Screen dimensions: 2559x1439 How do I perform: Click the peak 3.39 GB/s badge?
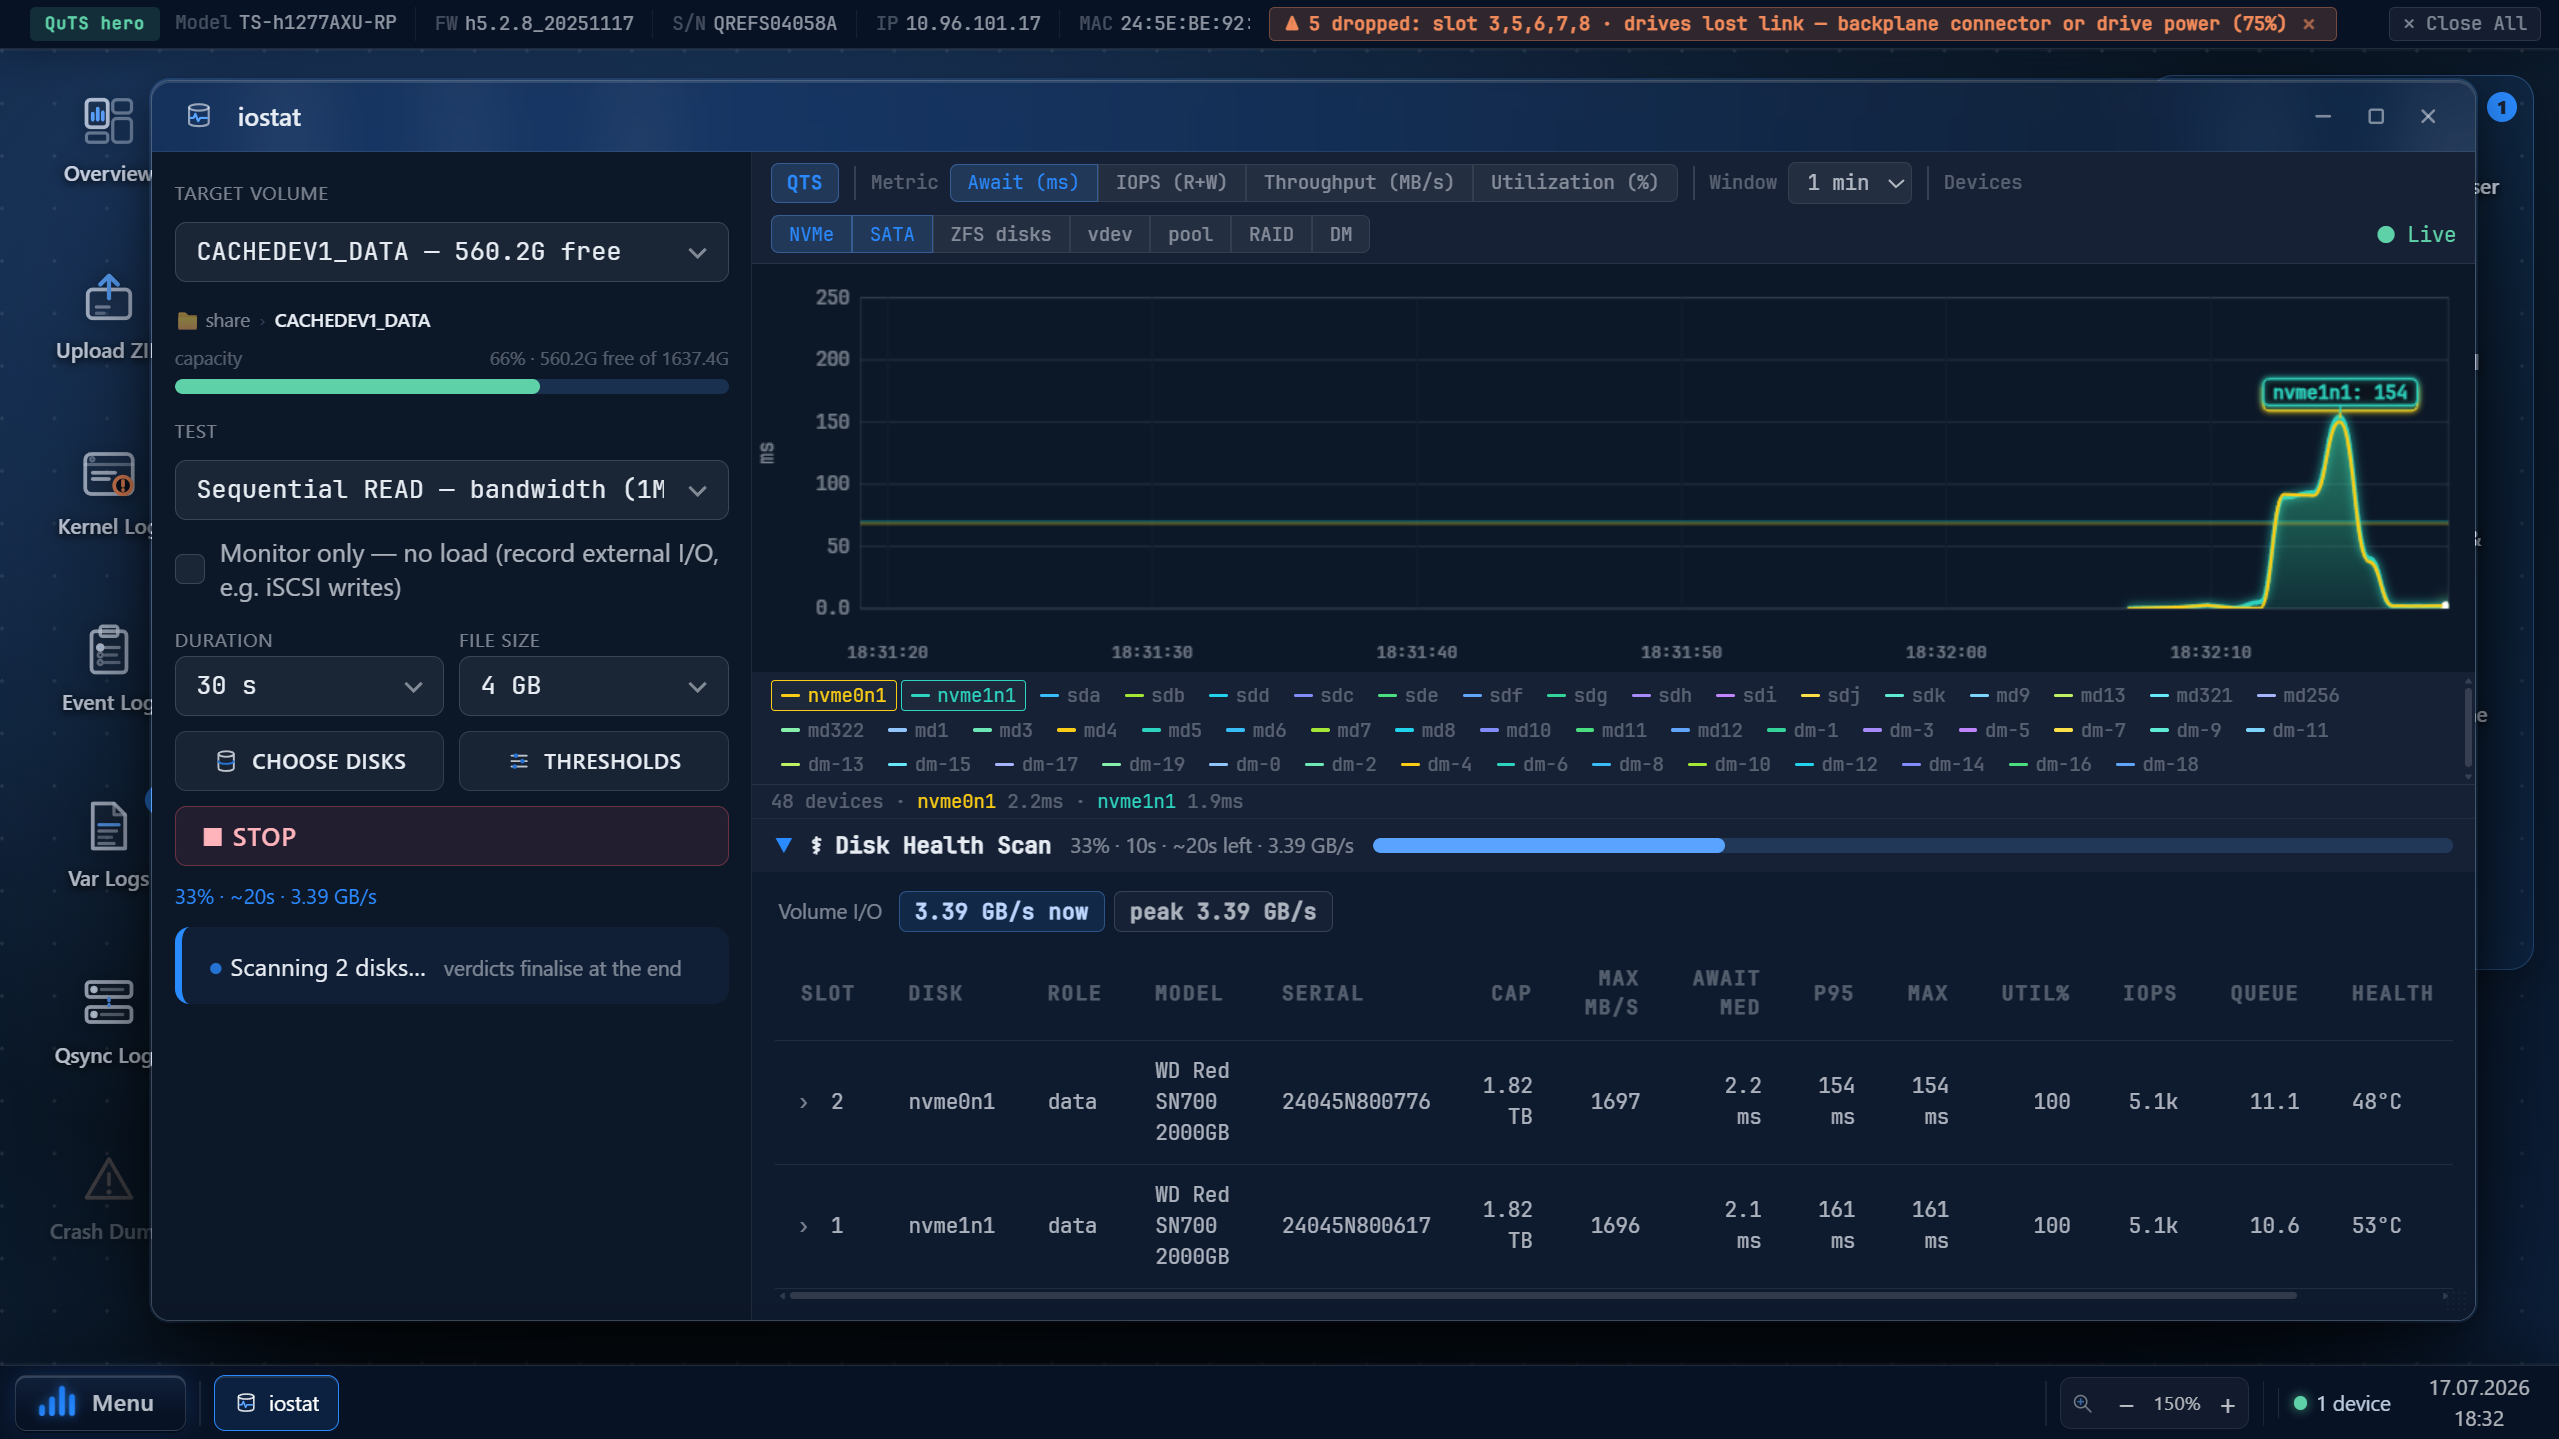(1222, 912)
